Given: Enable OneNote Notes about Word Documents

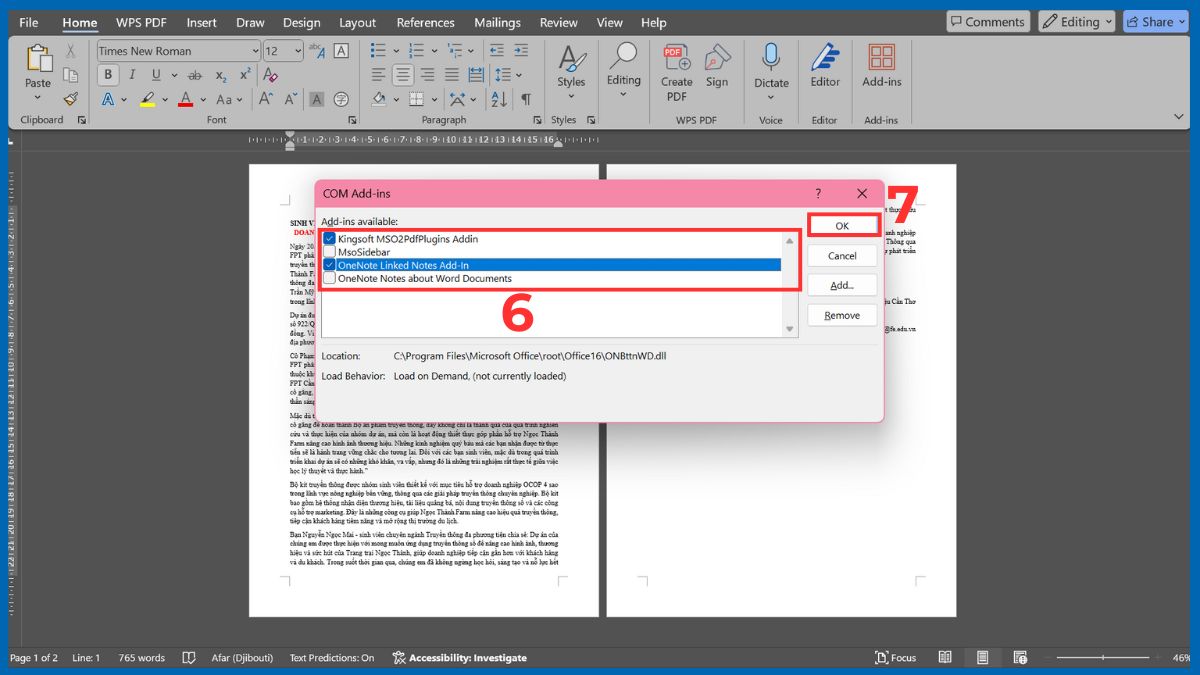Looking at the screenshot, I should click(x=330, y=279).
